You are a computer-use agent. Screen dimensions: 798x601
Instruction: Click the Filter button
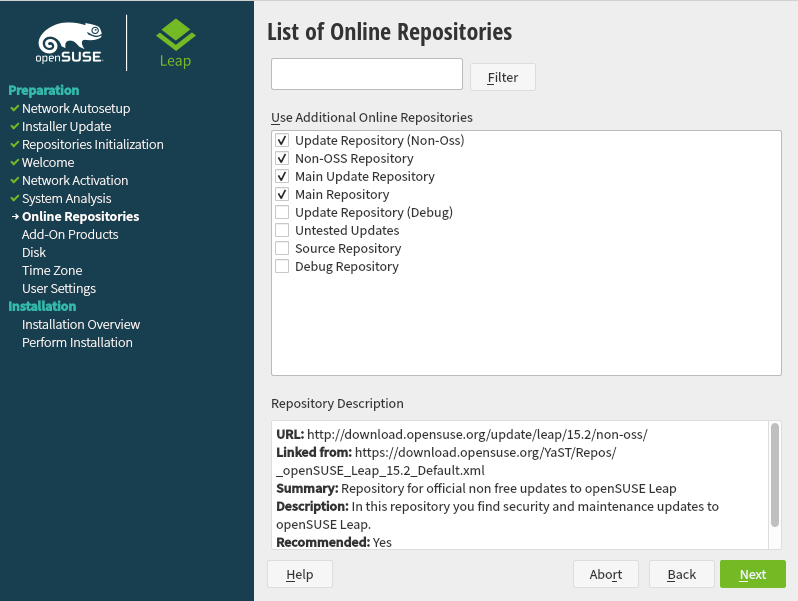(x=502, y=77)
